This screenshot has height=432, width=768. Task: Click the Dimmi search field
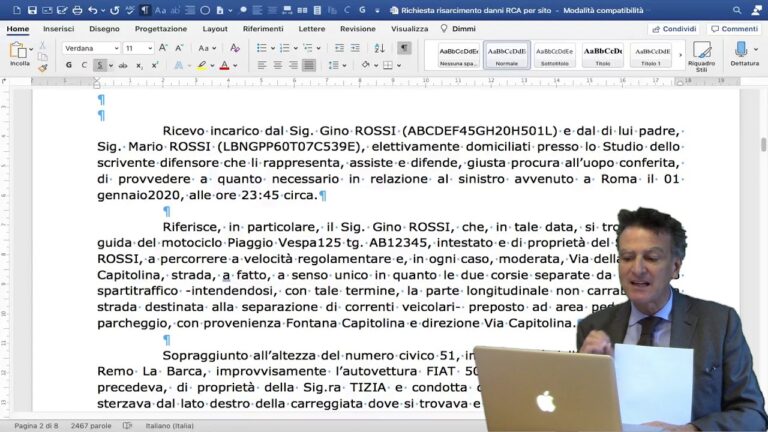(x=458, y=29)
